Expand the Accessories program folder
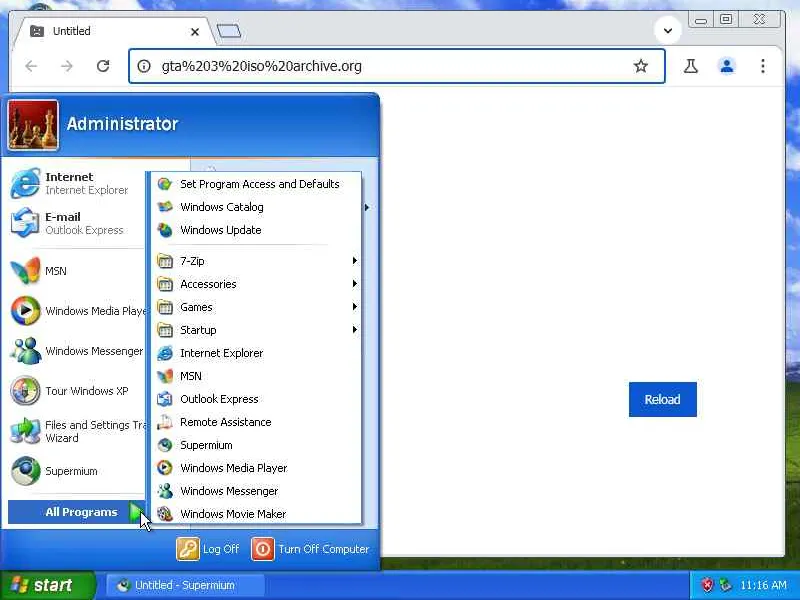Image resolution: width=800 pixels, height=600 pixels. pyautogui.click(x=257, y=284)
